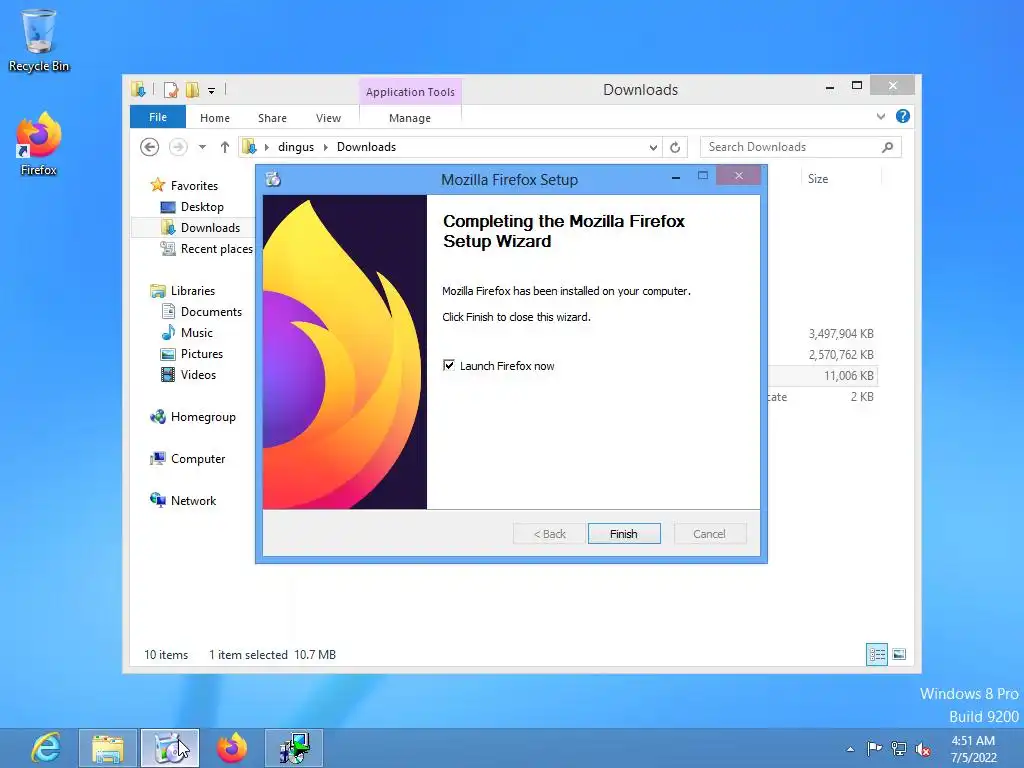Image resolution: width=1024 pixels, height=768 pixels.
Task: Open the Documents library
Action: tap(211, 312)
